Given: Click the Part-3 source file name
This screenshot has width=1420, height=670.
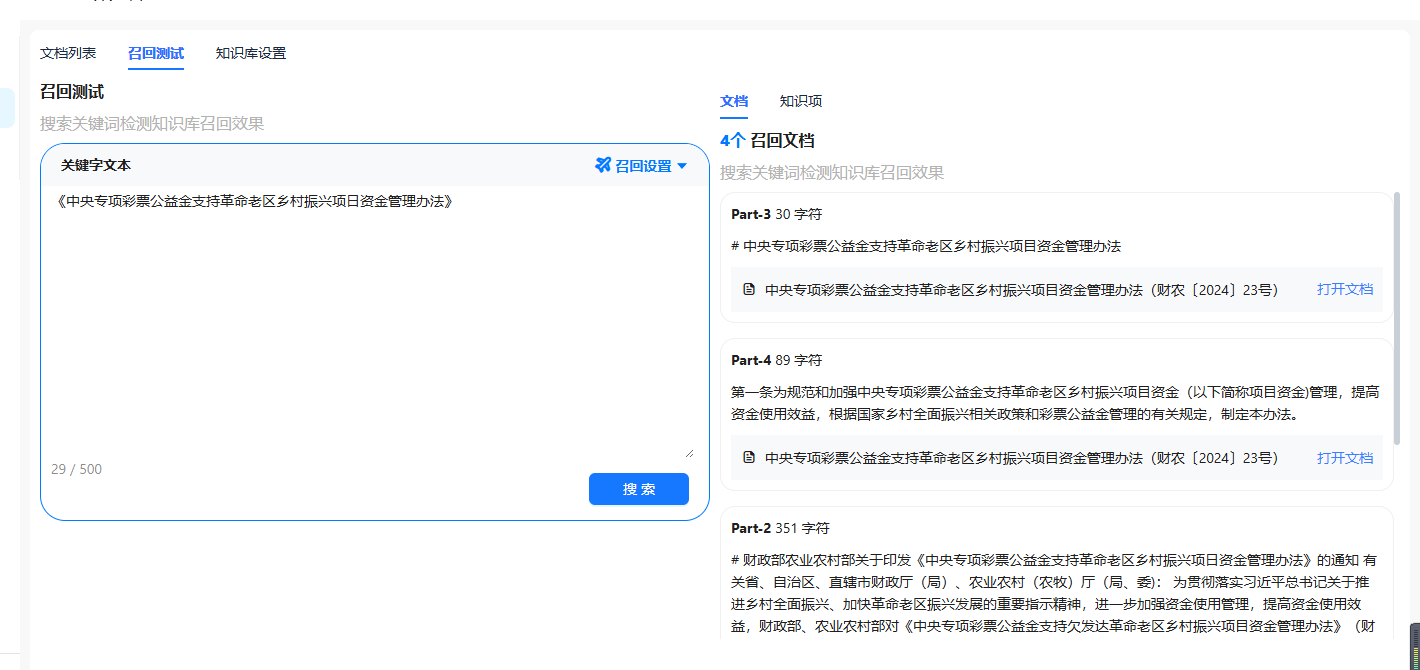Looking at the screenshot, I should point(1020,290).
